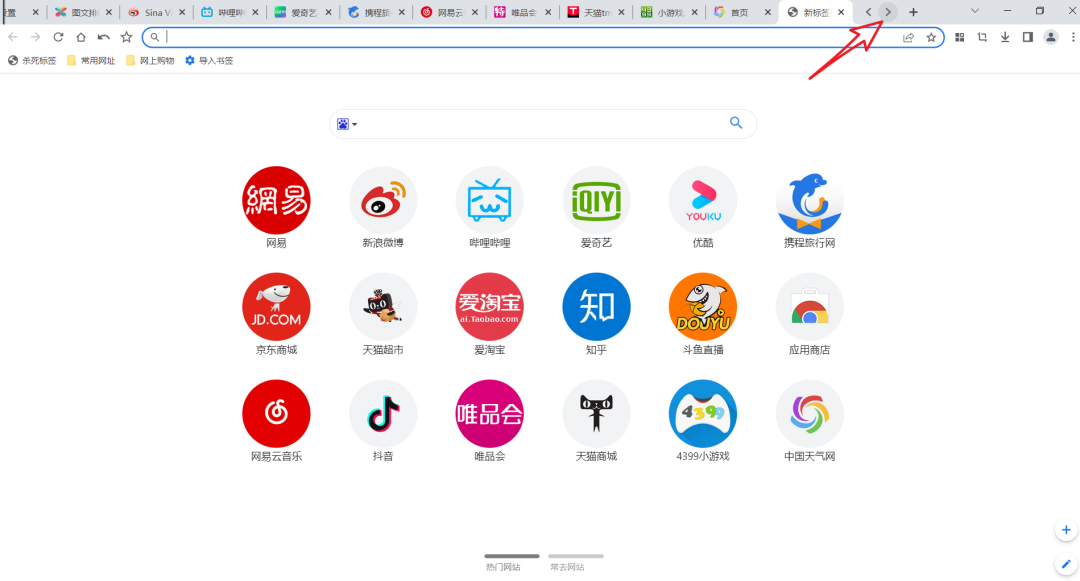Go forward with the forward arrow
This screenshot has height=581, width=1080.
click(35, 37)
